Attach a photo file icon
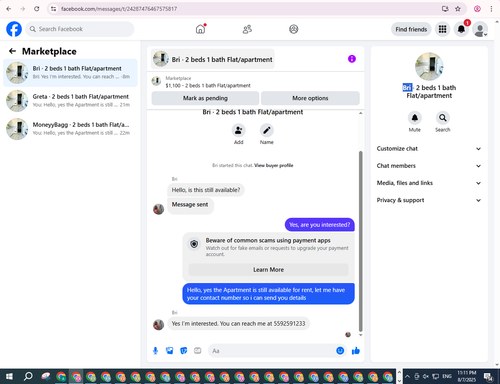The height and width of the screenshot is (384, 500). click(x=169, y=351)
